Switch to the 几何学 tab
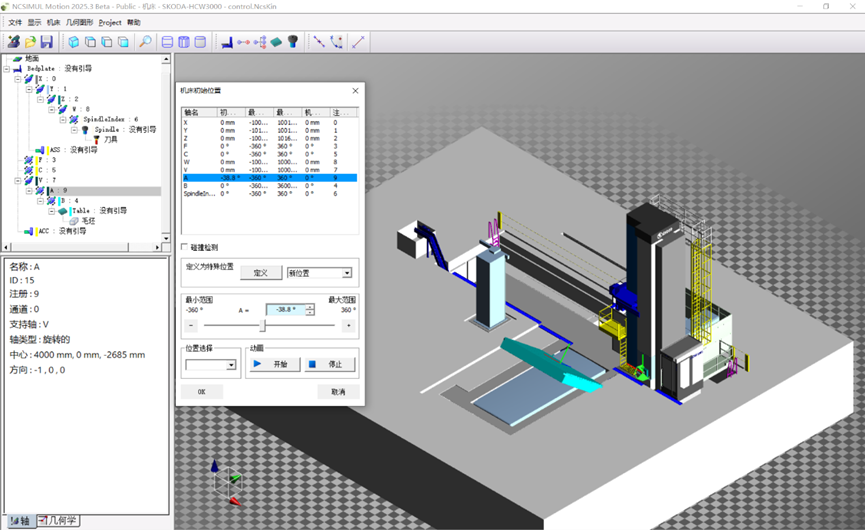Image resolution: width=865 pixels, height=530 pixels. click(x=58, y=520)
